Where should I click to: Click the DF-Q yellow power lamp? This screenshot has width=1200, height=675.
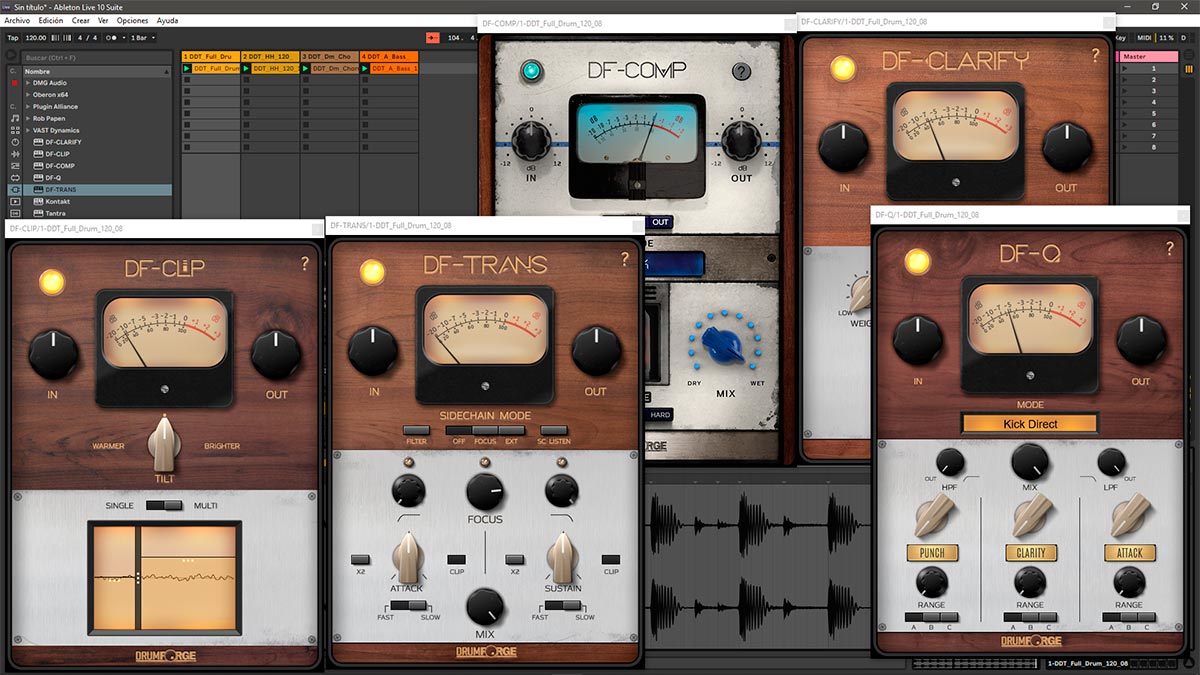pos(917,261)
